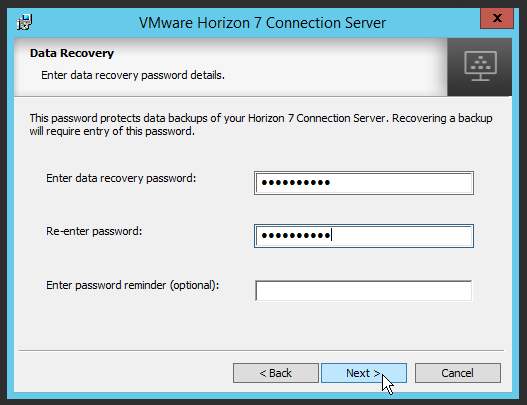The width and height of the screenshot is (527, 405).
Task: Focus the data recovery password field
Action: pyautogui.click(x=364, y=183)
